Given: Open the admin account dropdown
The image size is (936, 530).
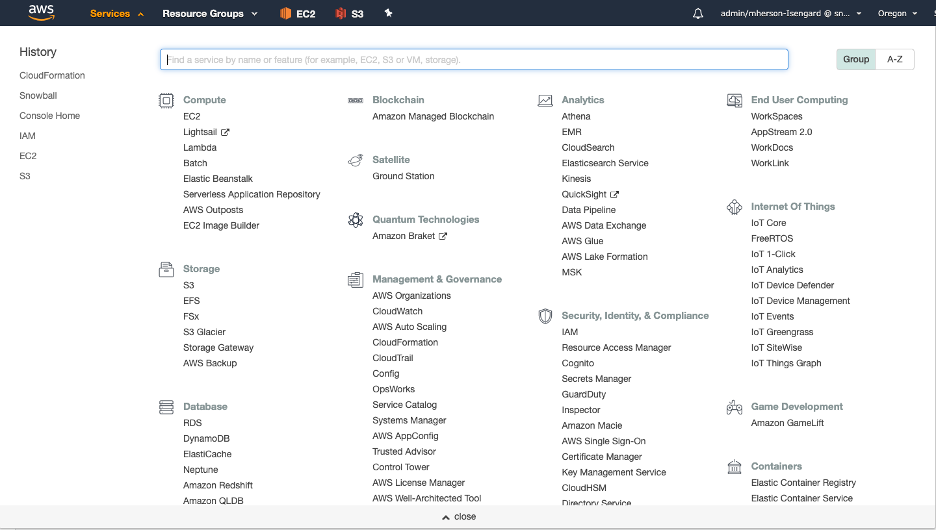Looking at the screenshot, I should 790,13.
